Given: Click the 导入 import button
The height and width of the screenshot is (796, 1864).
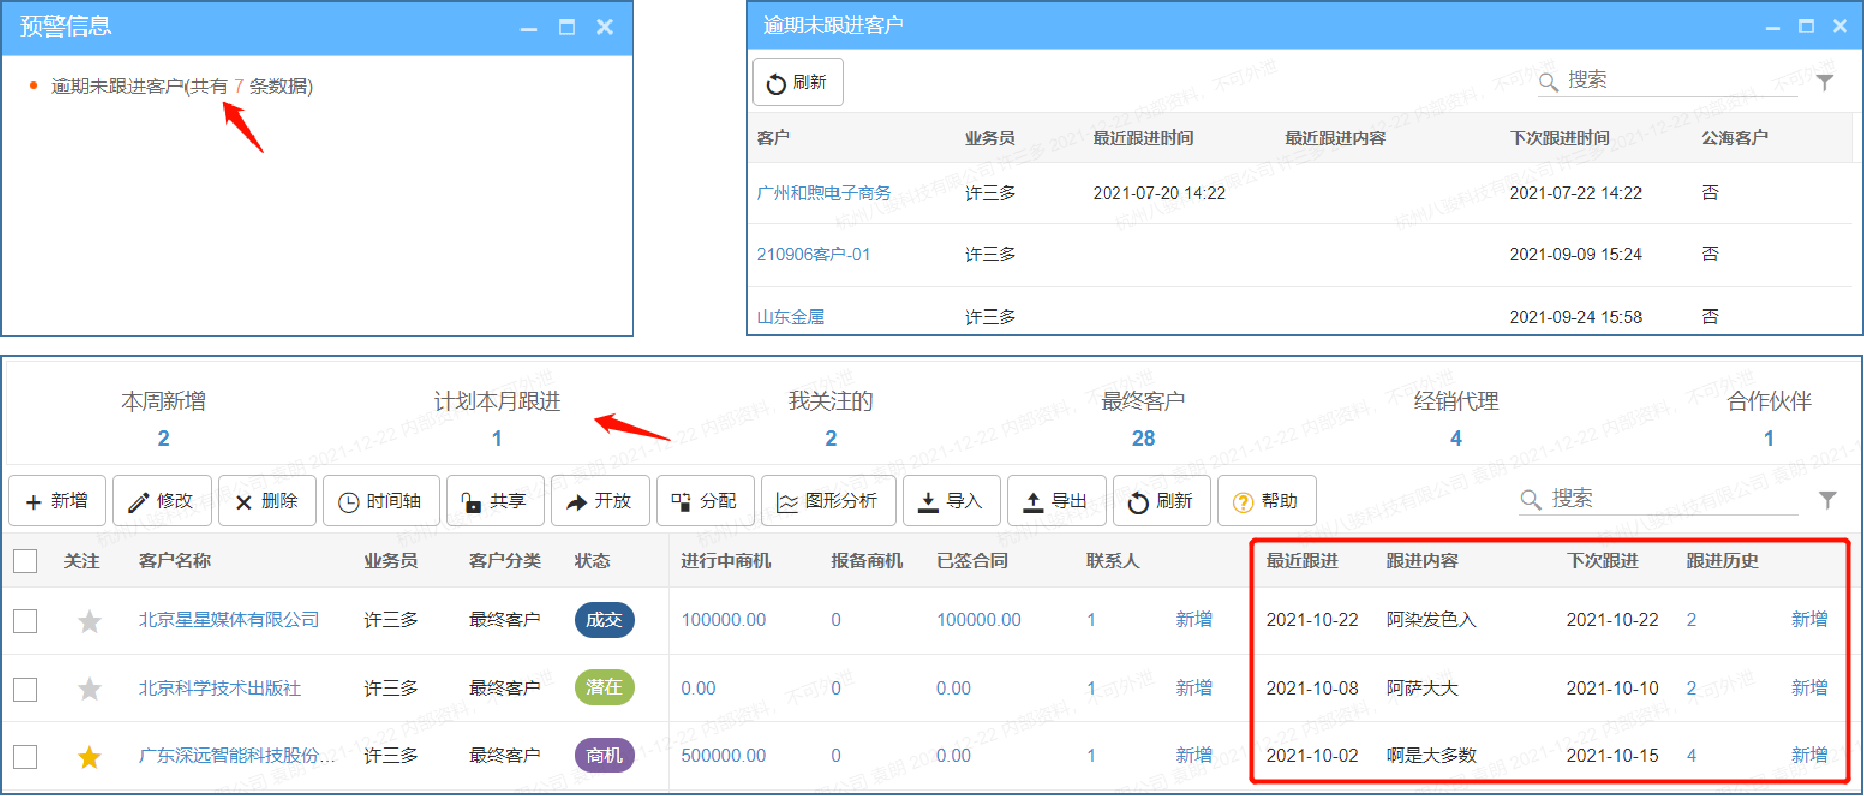Looking at the screenshot, I should pos(950,501).
